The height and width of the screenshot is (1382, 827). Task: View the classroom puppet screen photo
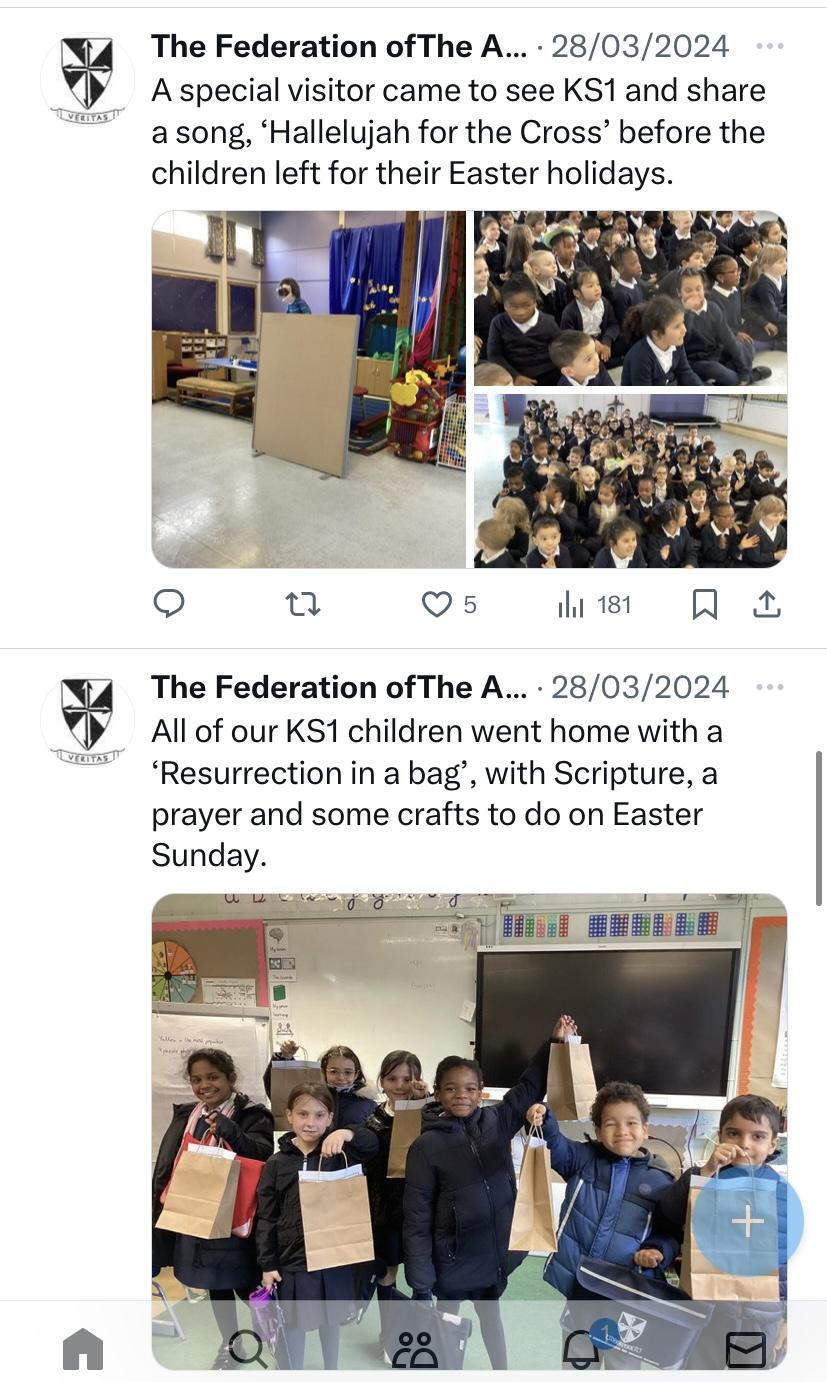pyautogui.click(x=309, y=389)
